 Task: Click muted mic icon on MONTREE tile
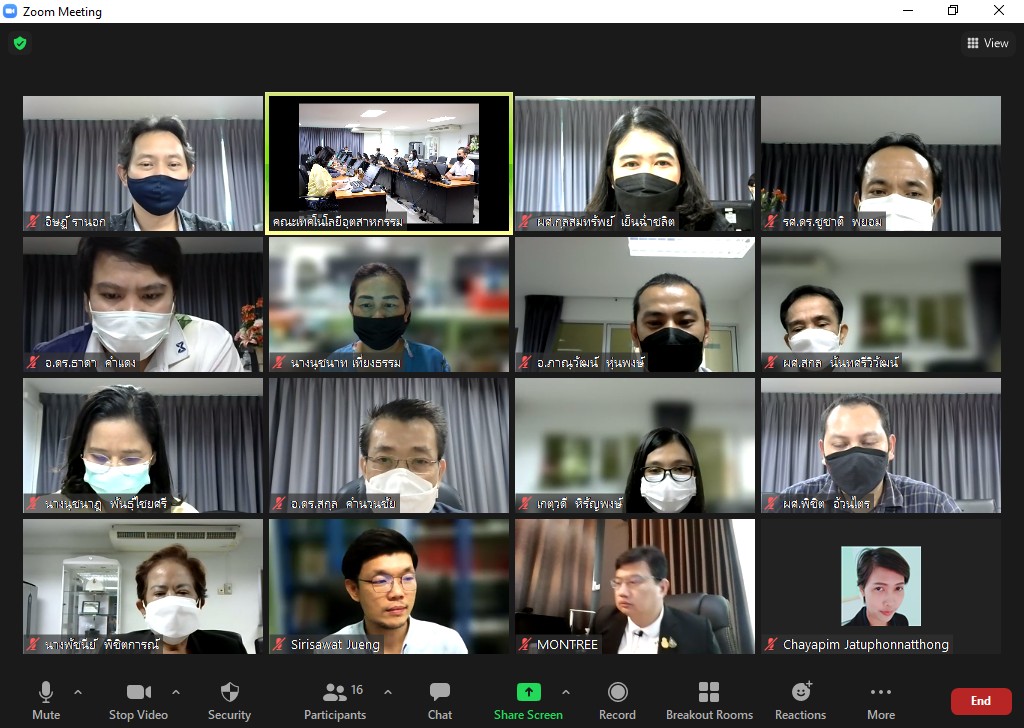525,644
